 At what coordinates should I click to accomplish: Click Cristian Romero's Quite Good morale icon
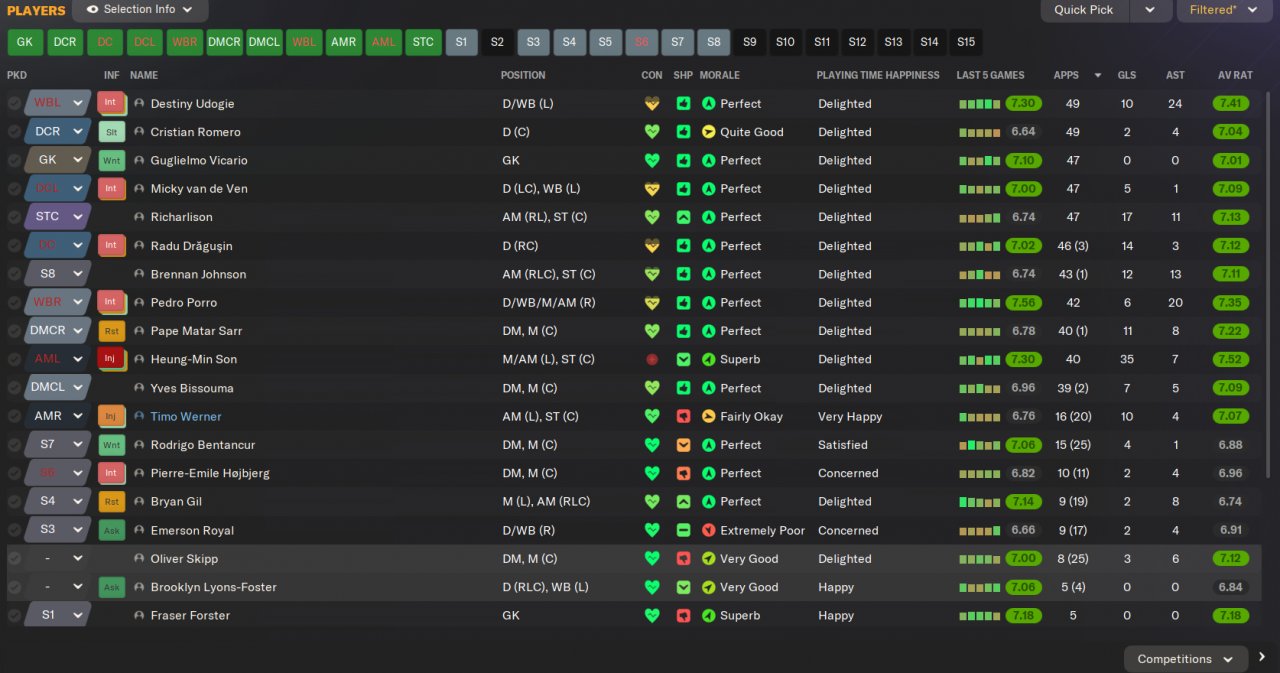709,132
